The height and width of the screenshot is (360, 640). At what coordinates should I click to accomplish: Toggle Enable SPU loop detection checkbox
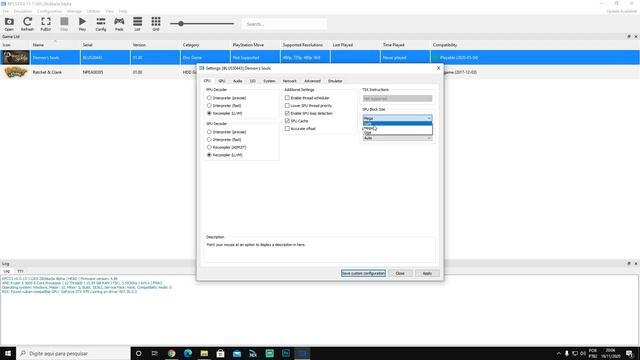coord(287,113)
